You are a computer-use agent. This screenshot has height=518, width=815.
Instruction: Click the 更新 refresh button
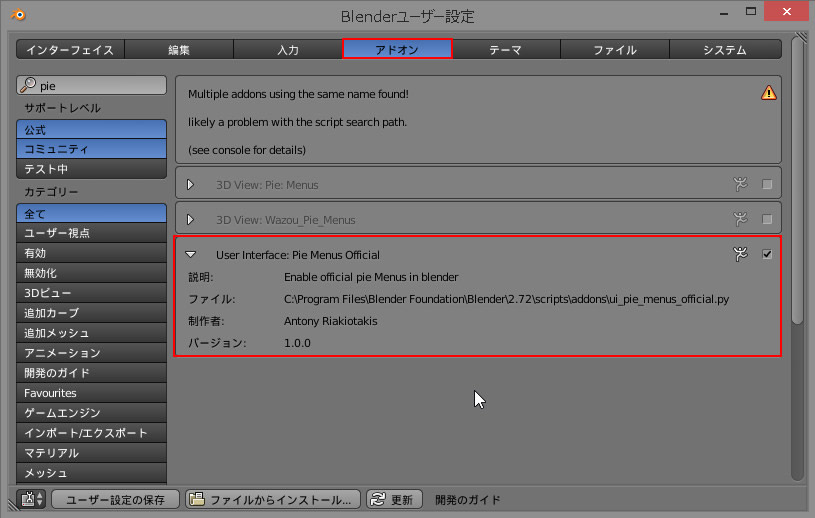pos(395,499)
